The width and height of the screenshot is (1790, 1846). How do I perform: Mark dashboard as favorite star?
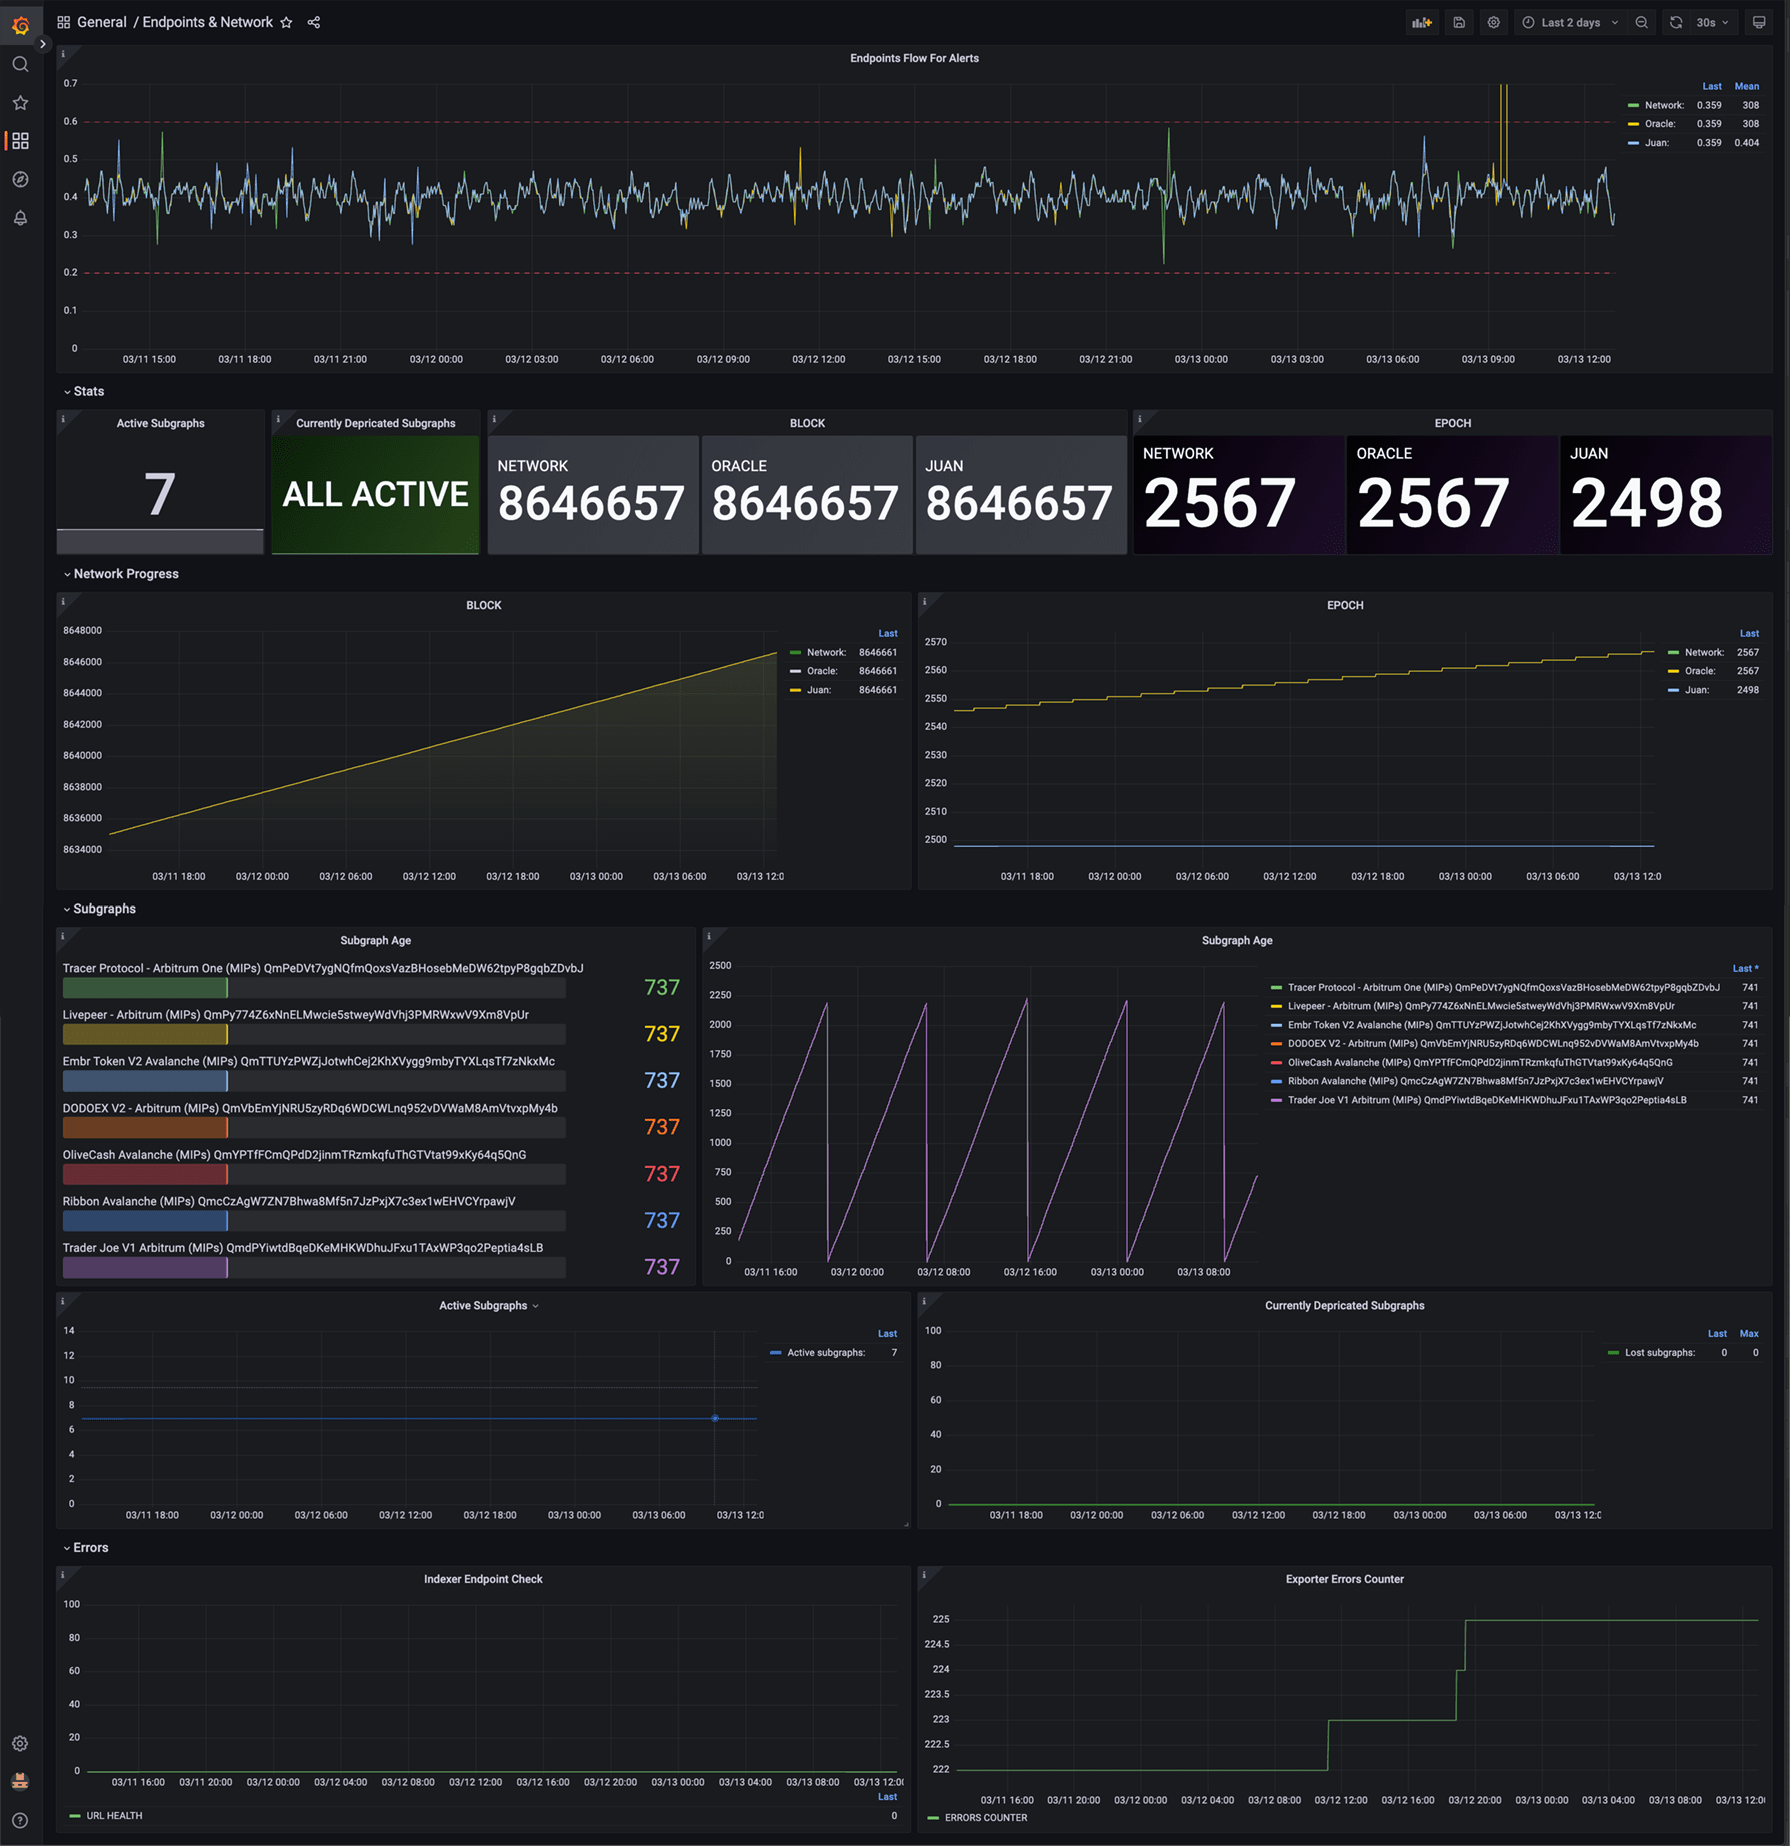pos(287,22)
